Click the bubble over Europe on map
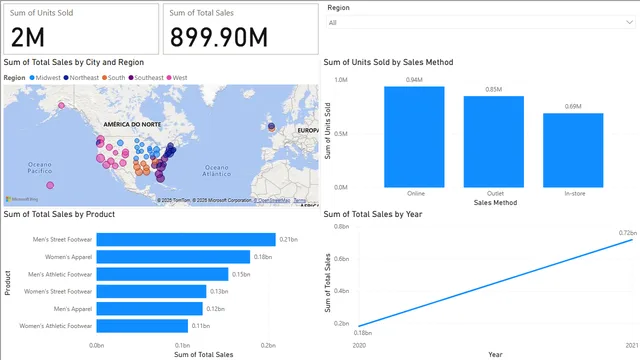 pos(271,127)
